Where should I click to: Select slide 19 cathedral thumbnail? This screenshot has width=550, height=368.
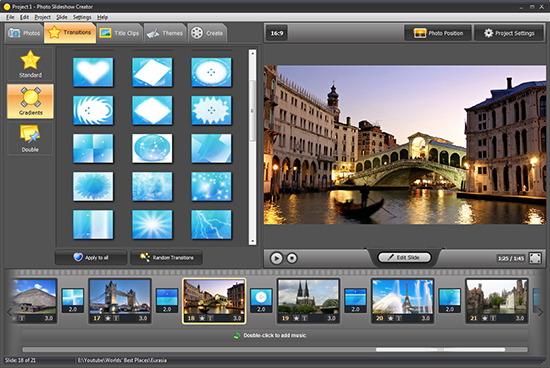308,301
